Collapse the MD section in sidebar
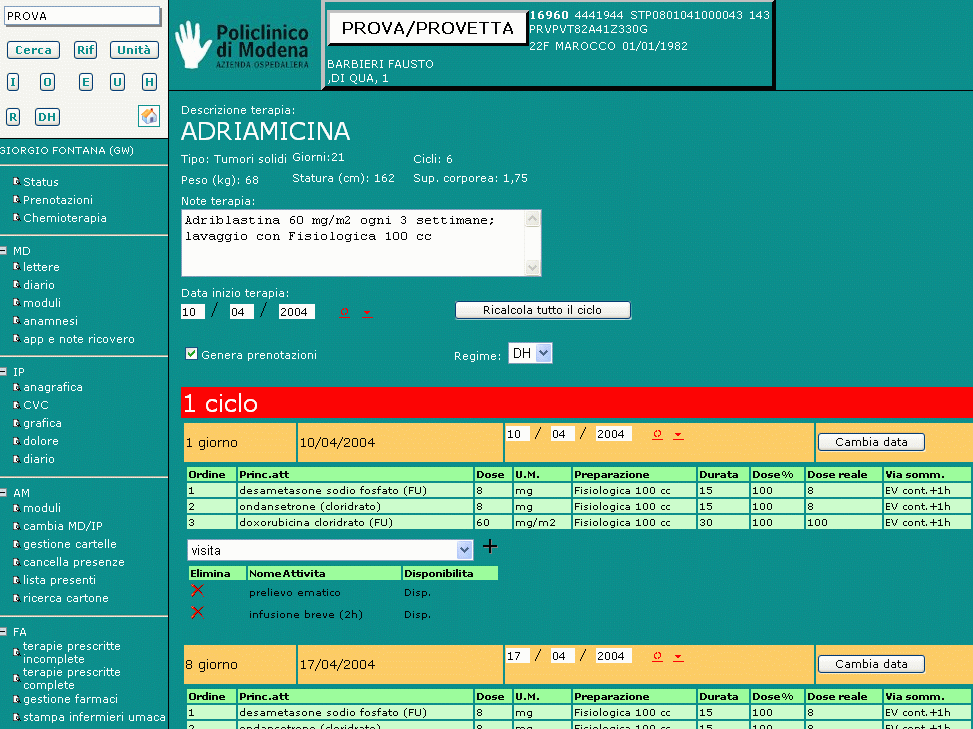Viewport: 973px width, 729px height. click(x=4, y=251)
